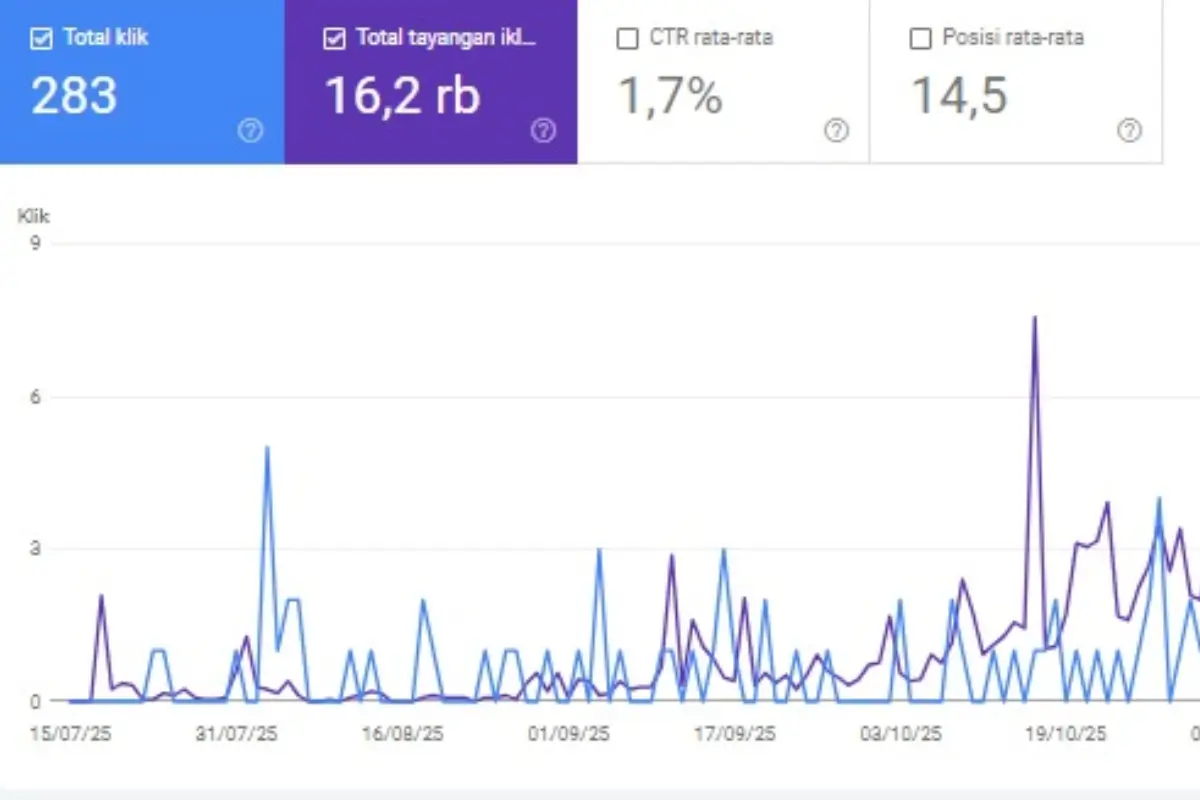Uncheck the Total klik checkbox
Screen dimensions: 1200x800
click(x=41, y=39)
